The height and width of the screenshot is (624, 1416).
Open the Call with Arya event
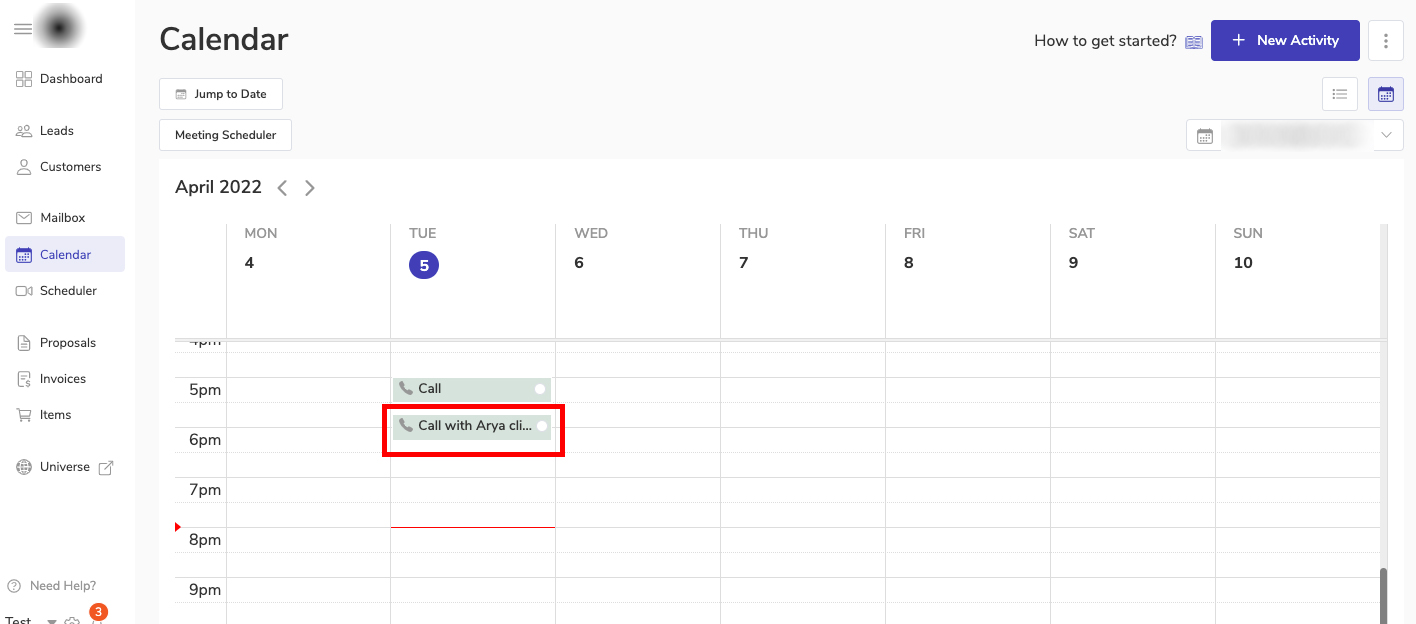465,426
